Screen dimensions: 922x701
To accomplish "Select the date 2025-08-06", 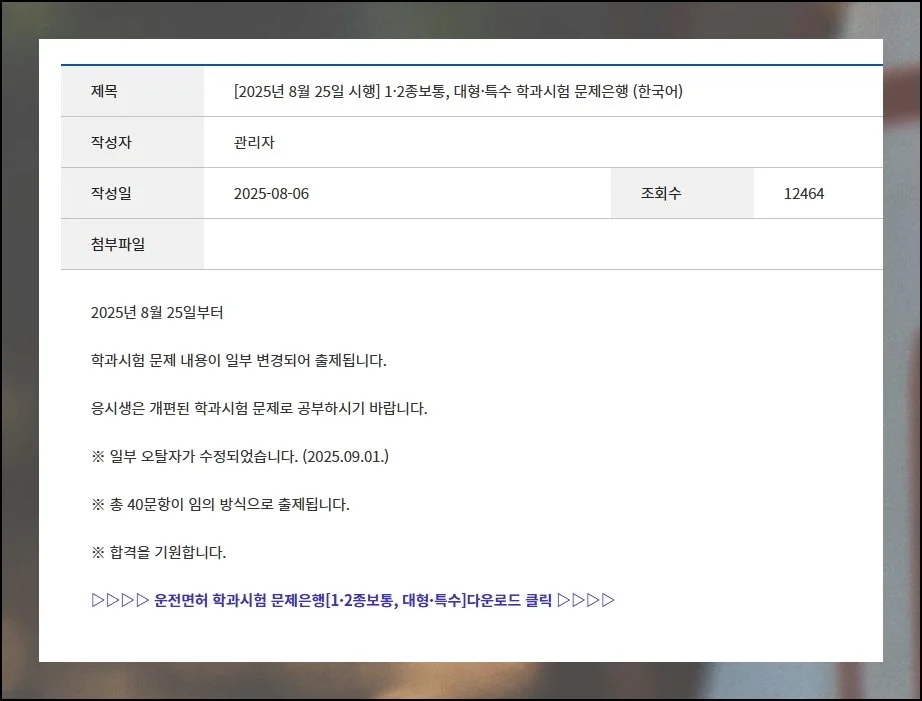I will [271, 193].
